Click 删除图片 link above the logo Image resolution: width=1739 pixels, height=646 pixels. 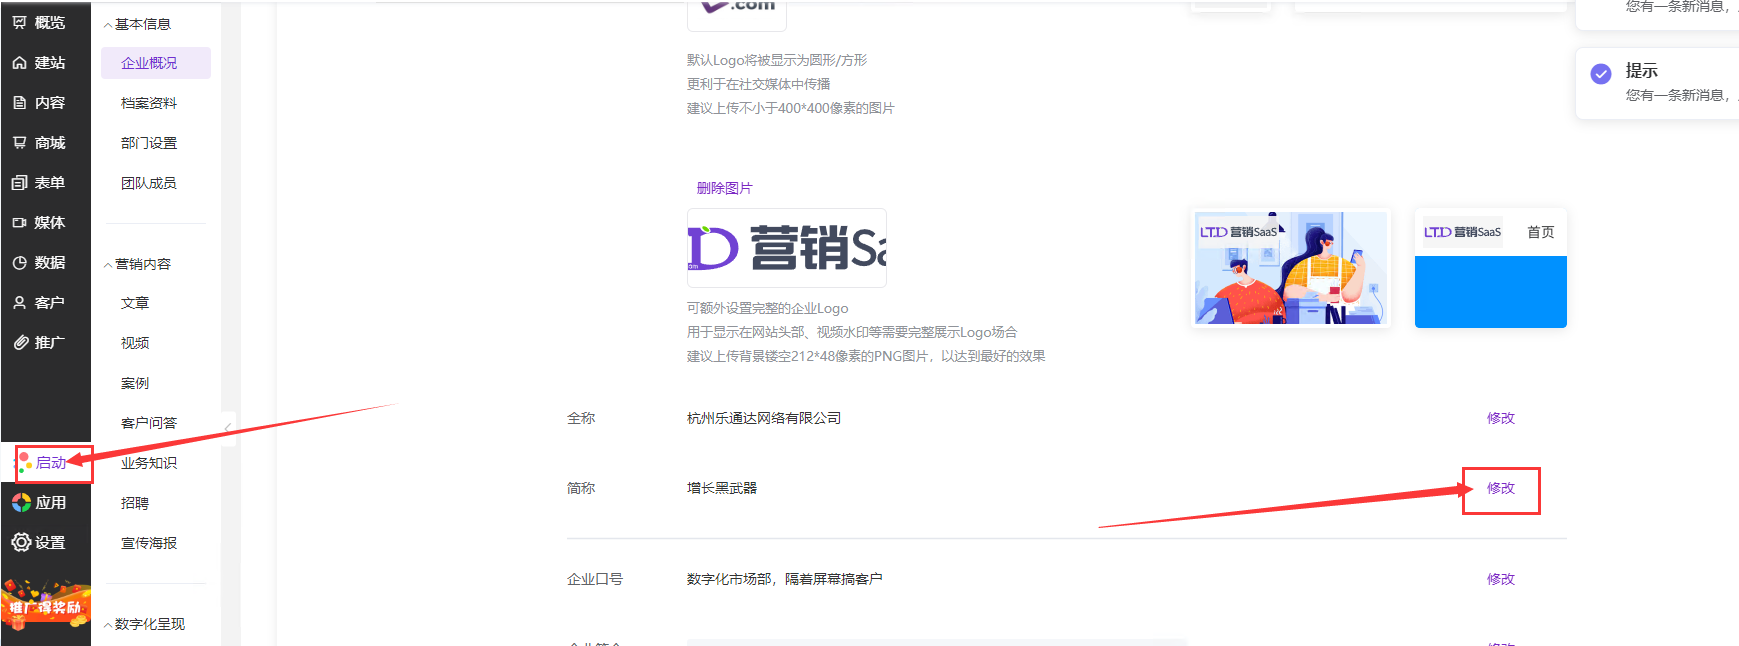click(x=725, y=188)
